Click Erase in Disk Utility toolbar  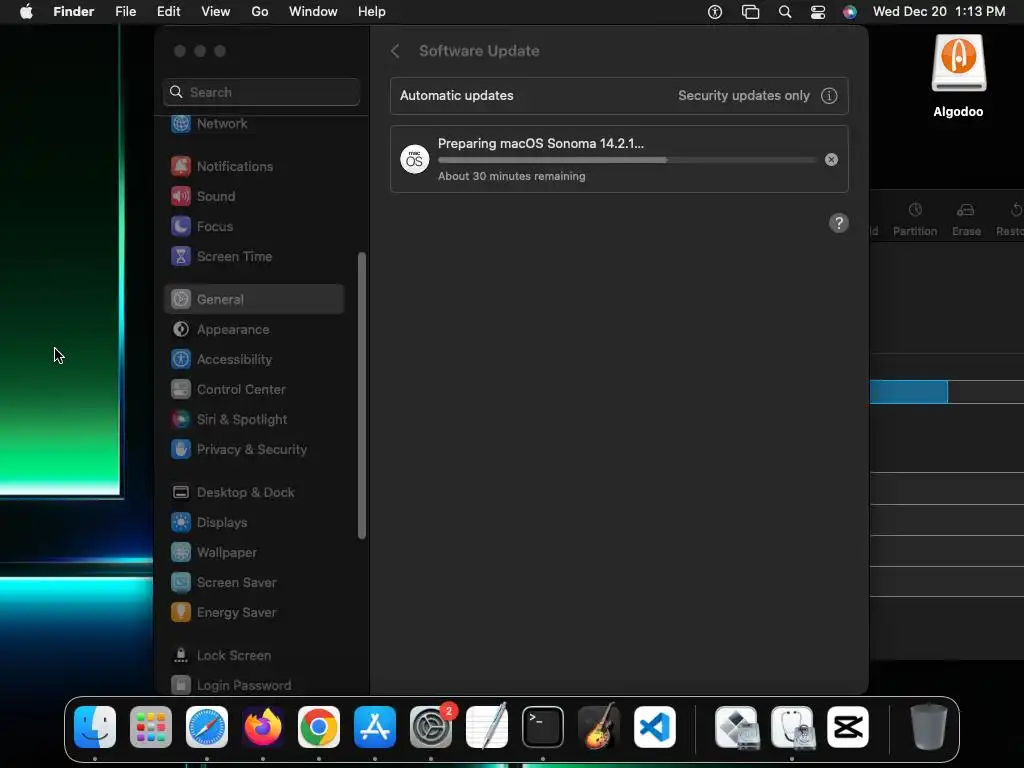[x=966, y=219]
